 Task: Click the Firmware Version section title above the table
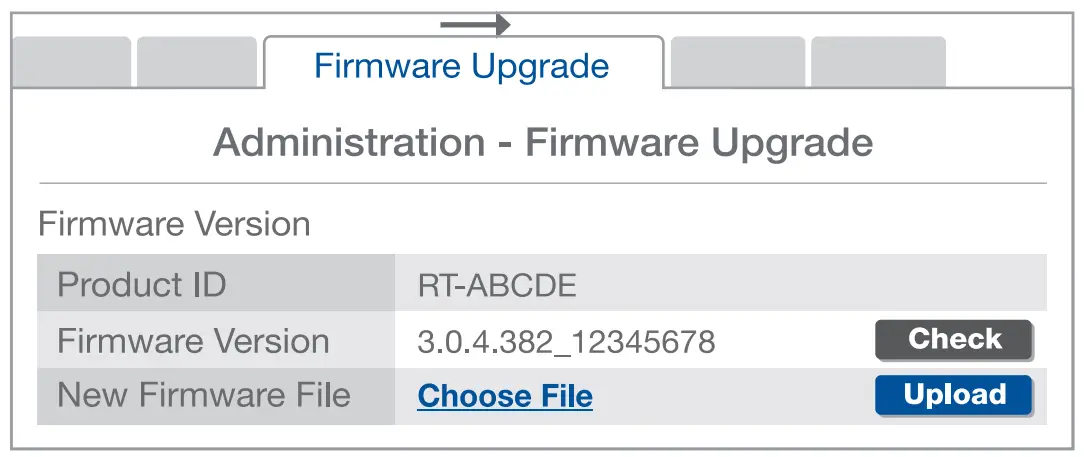pyautogui.click(x=174, y=224)
